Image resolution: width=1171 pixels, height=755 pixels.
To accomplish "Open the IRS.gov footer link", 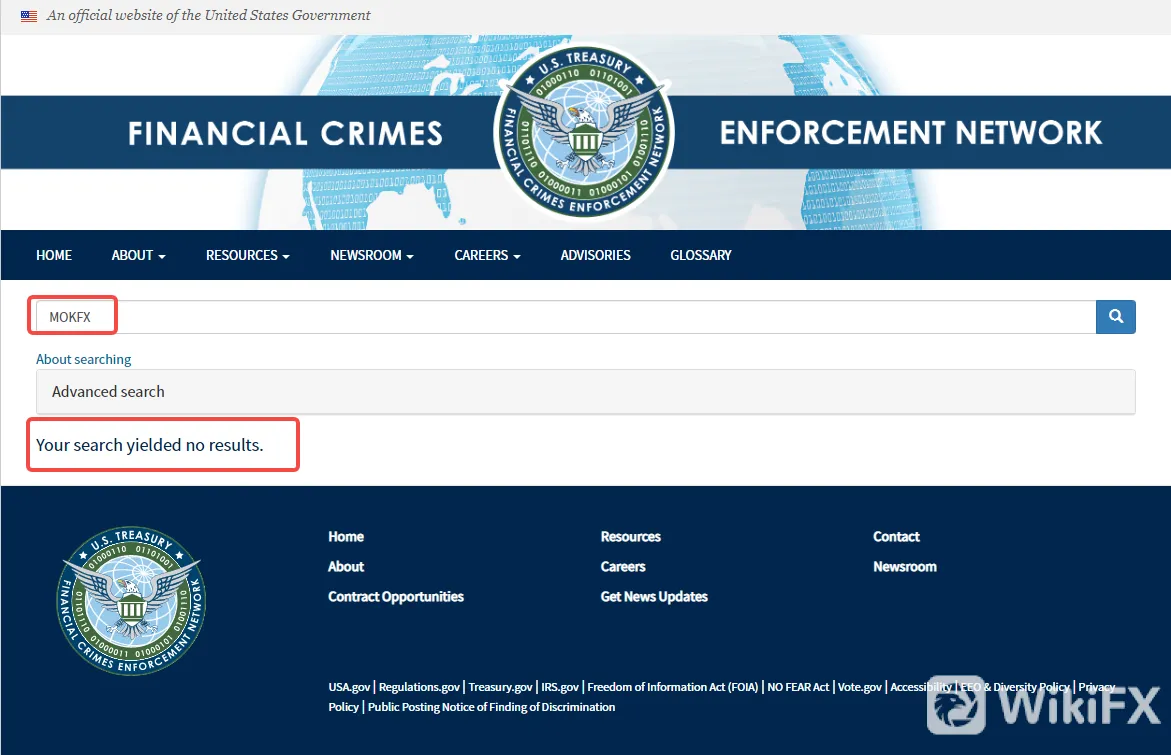I will click(559, 687).
